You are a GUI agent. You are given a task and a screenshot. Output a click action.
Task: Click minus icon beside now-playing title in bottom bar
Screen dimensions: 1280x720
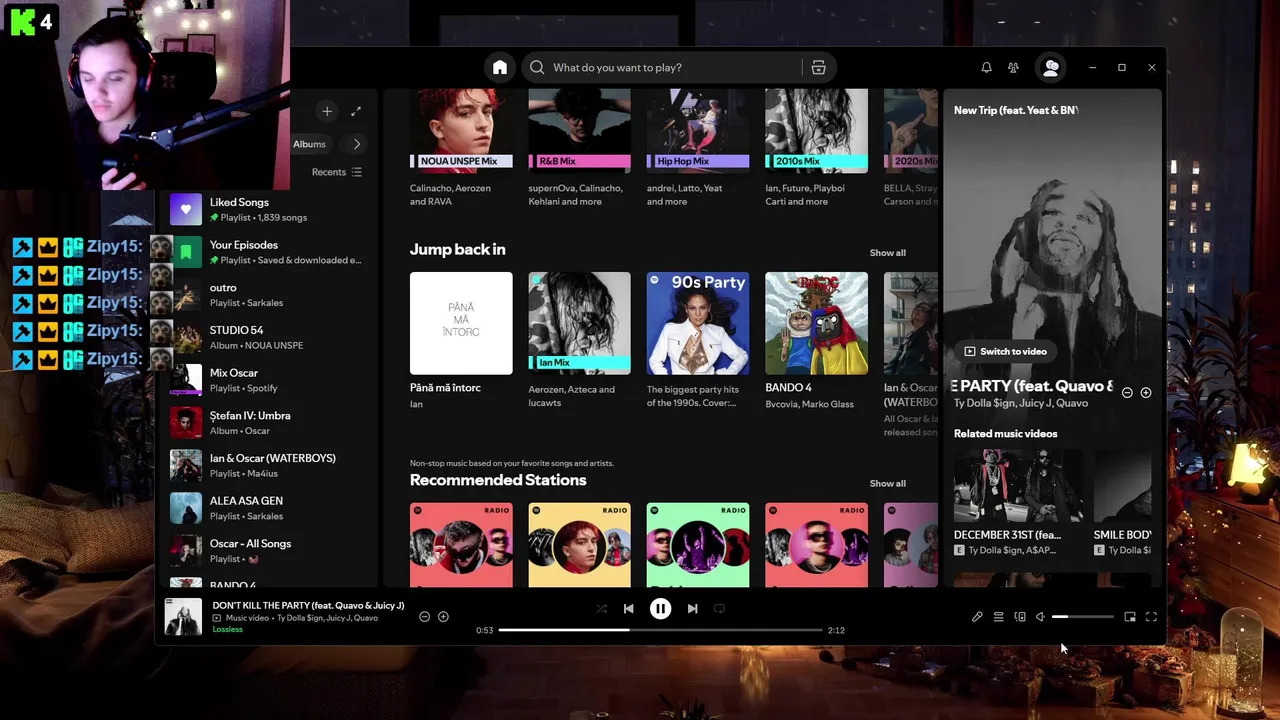424,617
